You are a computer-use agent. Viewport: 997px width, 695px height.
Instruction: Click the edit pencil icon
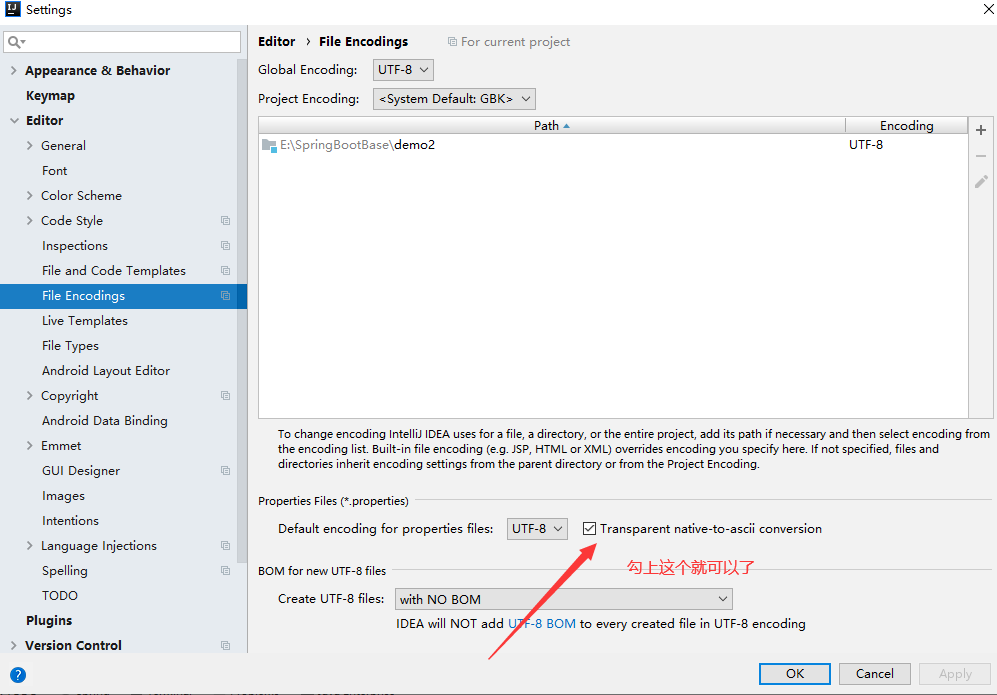pyautogui.click(x=981, y=182)
